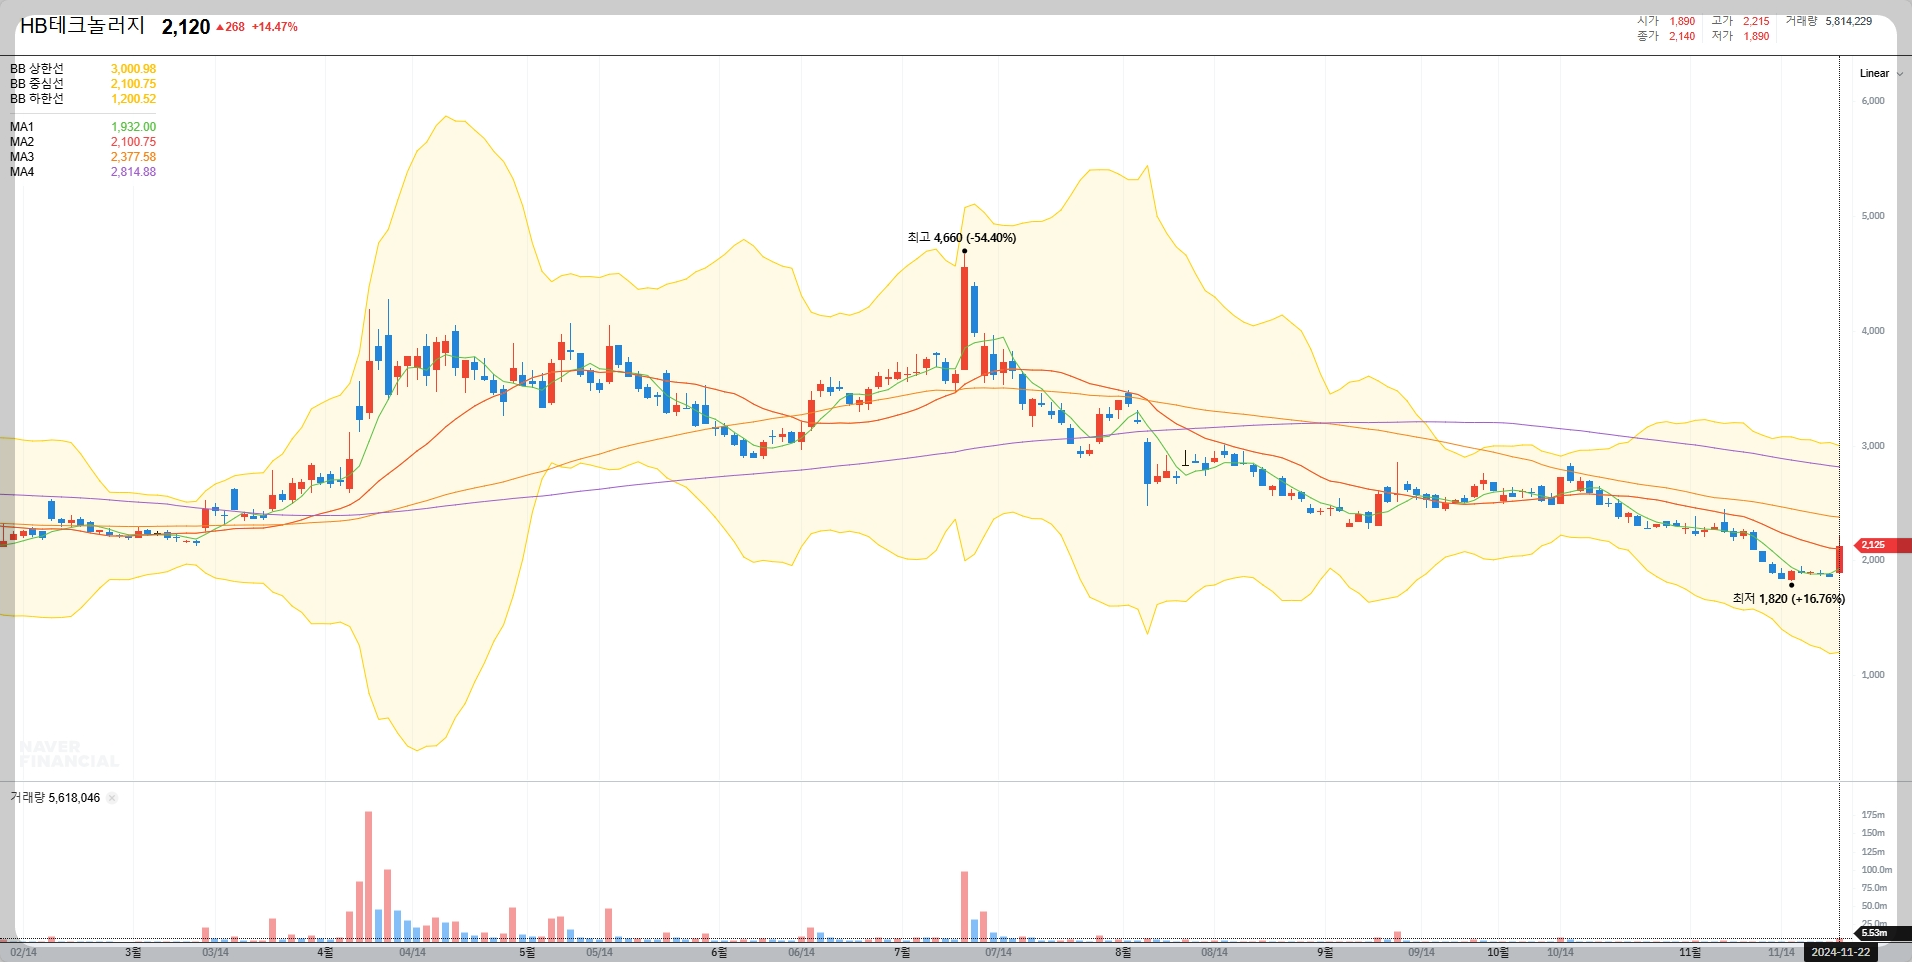Image resolution: width=1912 pixels, height=962 pixels.
Task: Click the 4월 label on time axis
Action: coord(325,953)
